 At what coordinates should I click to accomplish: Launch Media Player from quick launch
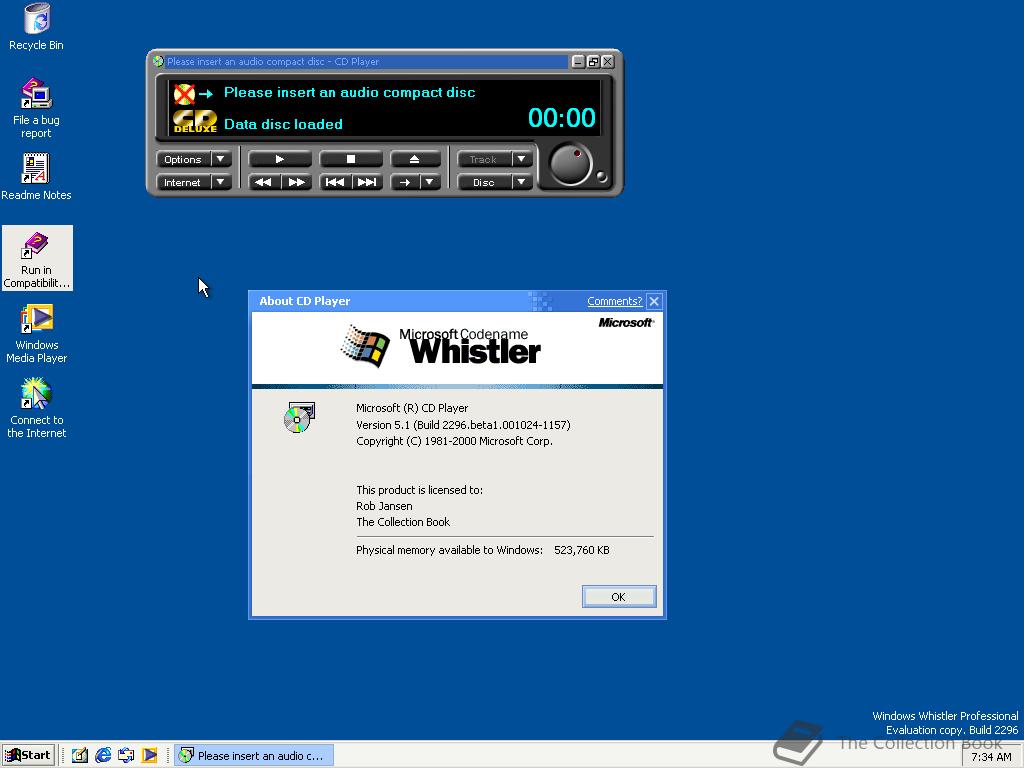[150, 756]
